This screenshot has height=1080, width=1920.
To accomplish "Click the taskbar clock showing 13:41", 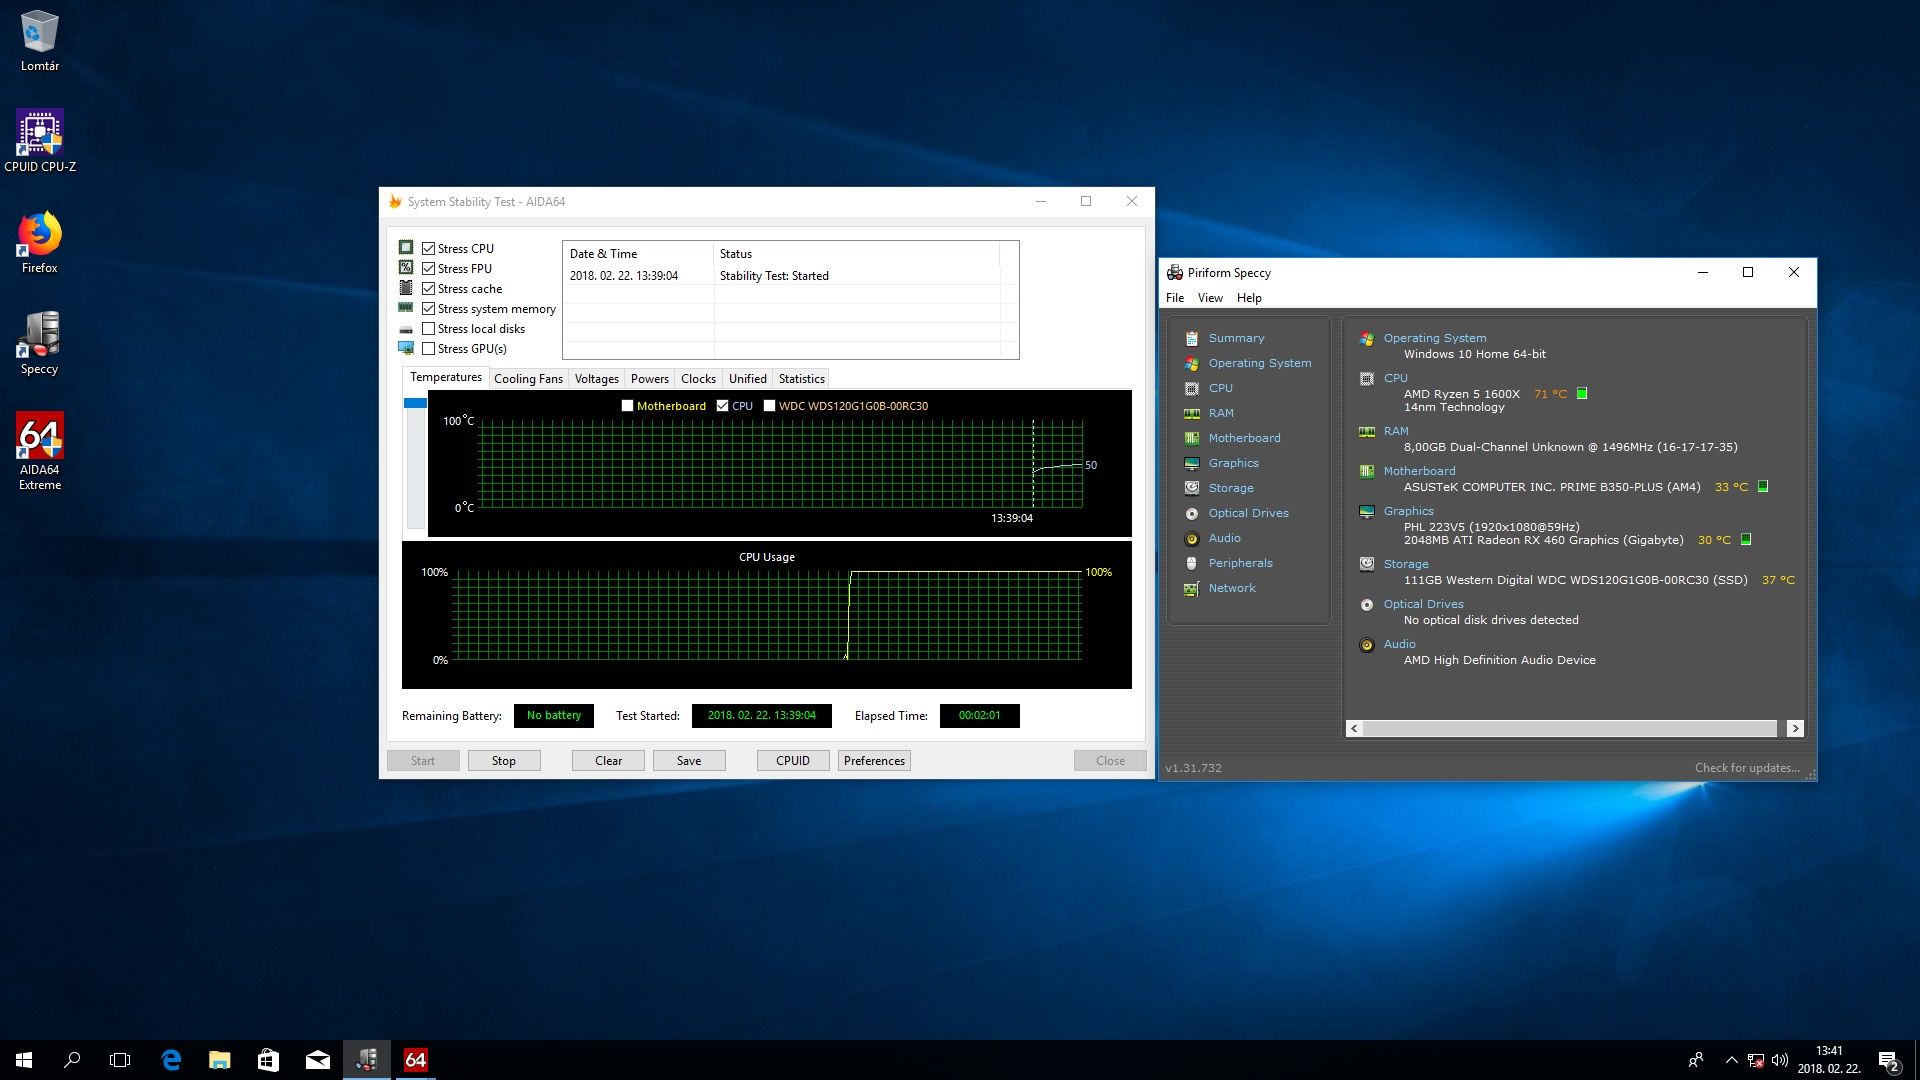I will tap(1829, 1060).
